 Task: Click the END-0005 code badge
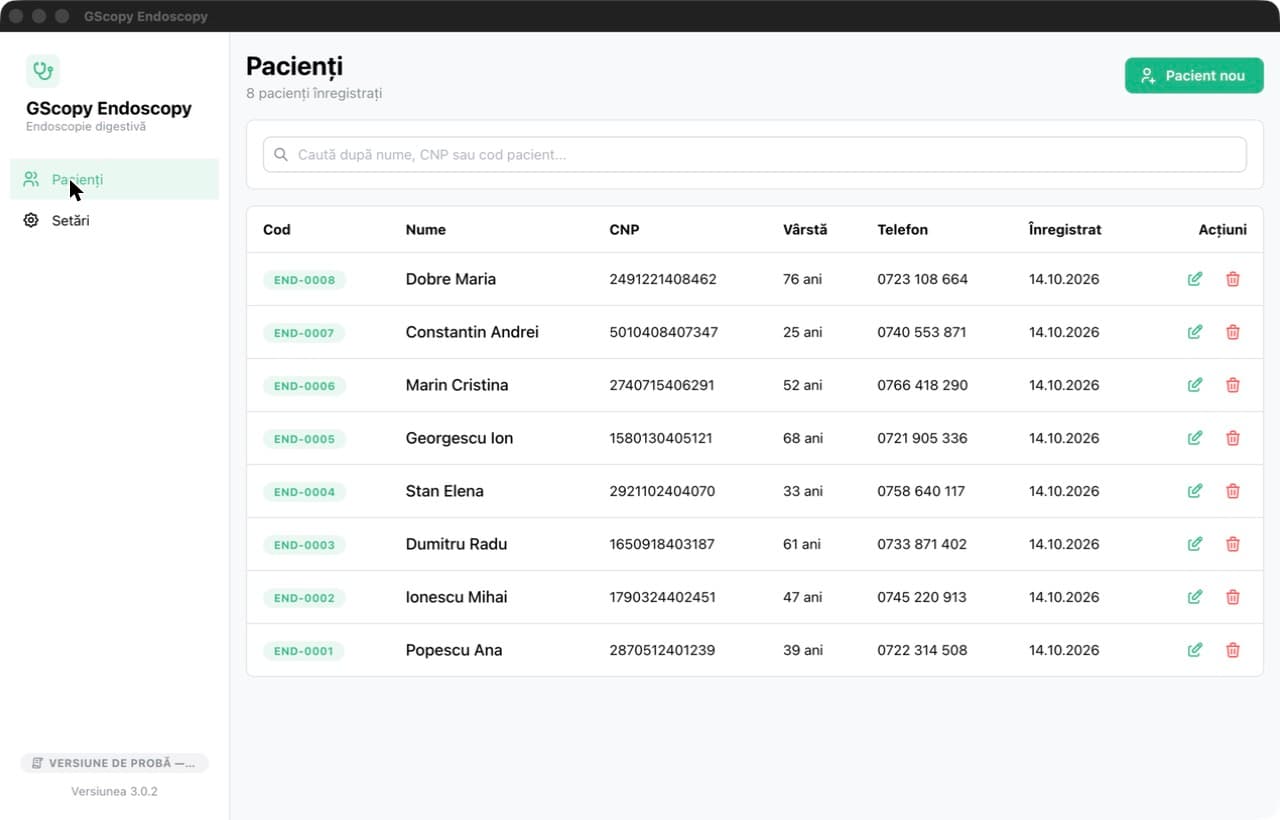pos(304,439)
